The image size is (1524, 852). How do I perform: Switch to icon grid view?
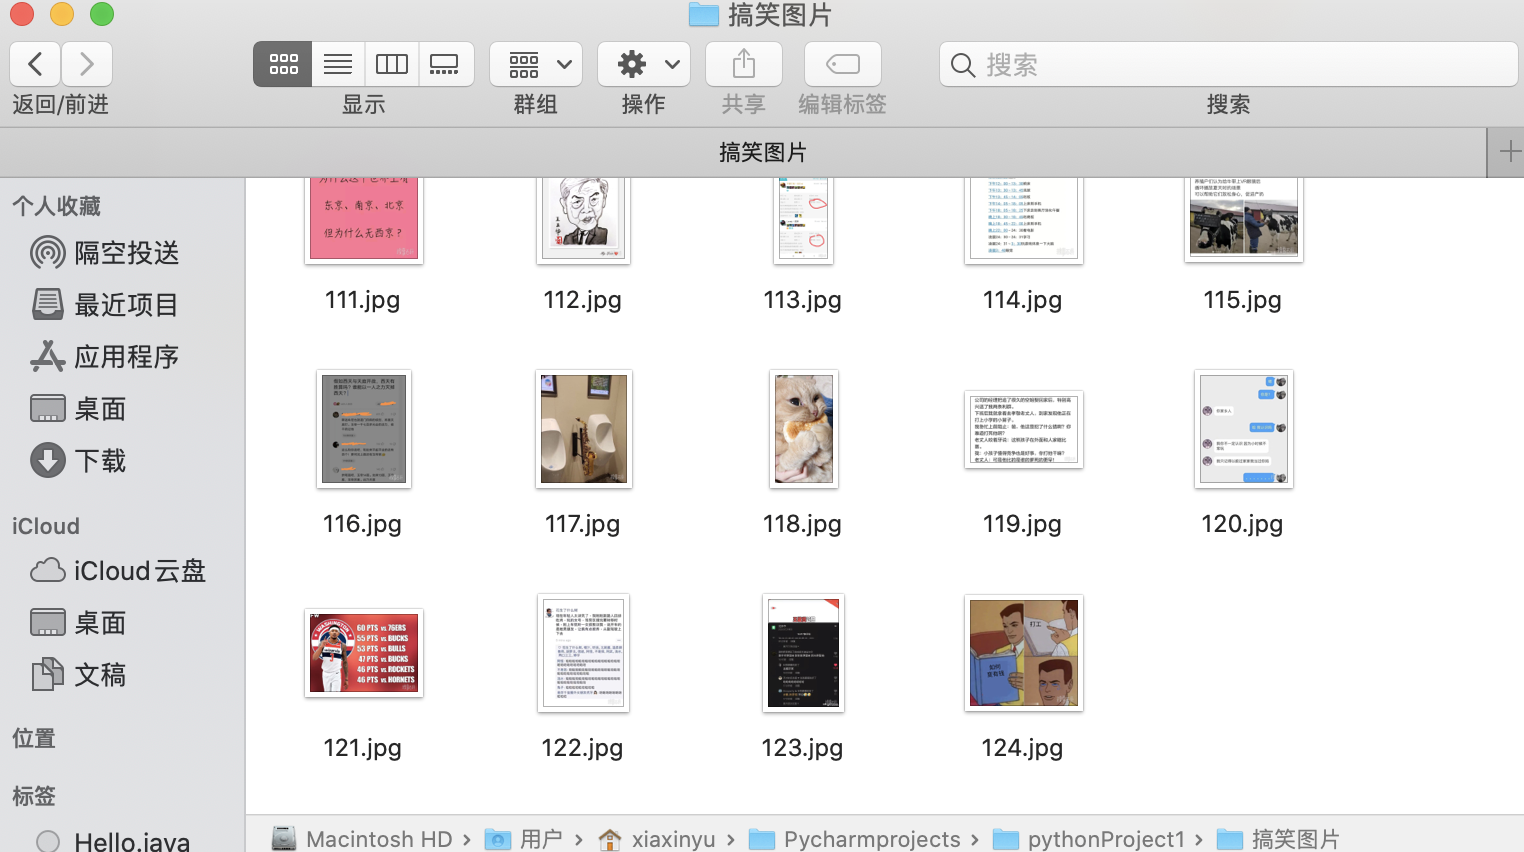point(282,63)
